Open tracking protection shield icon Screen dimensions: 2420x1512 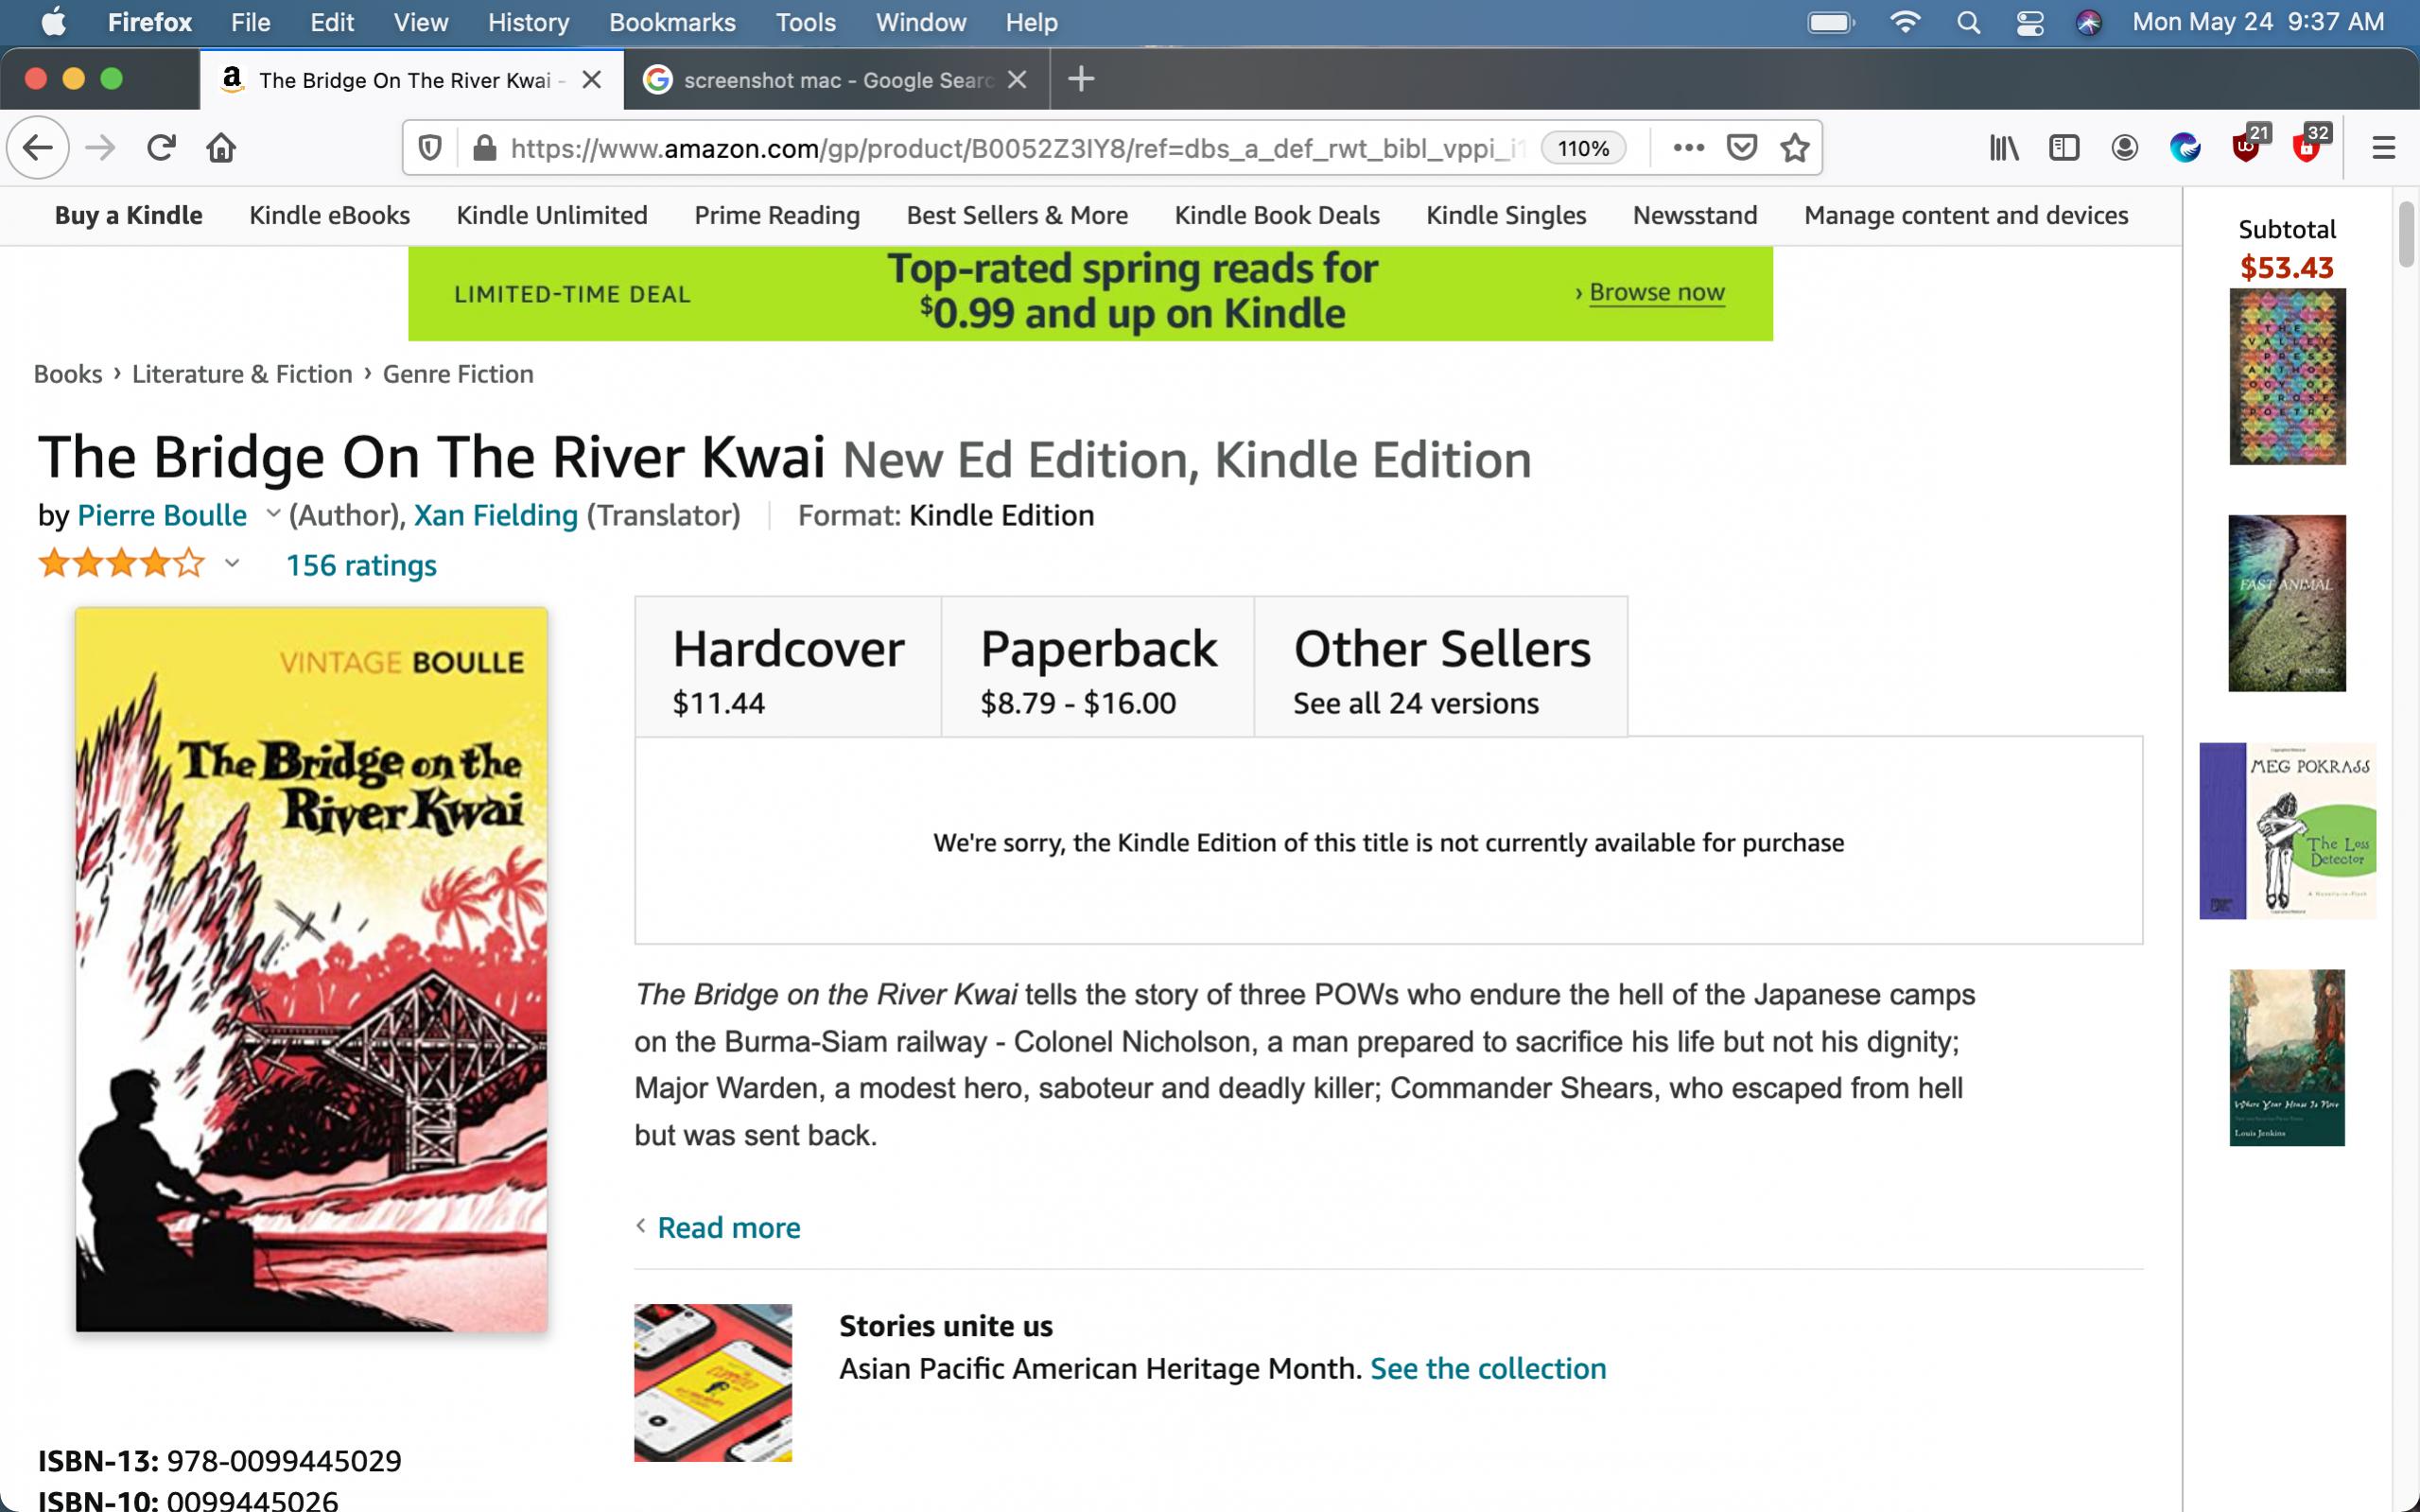point(430,148)
